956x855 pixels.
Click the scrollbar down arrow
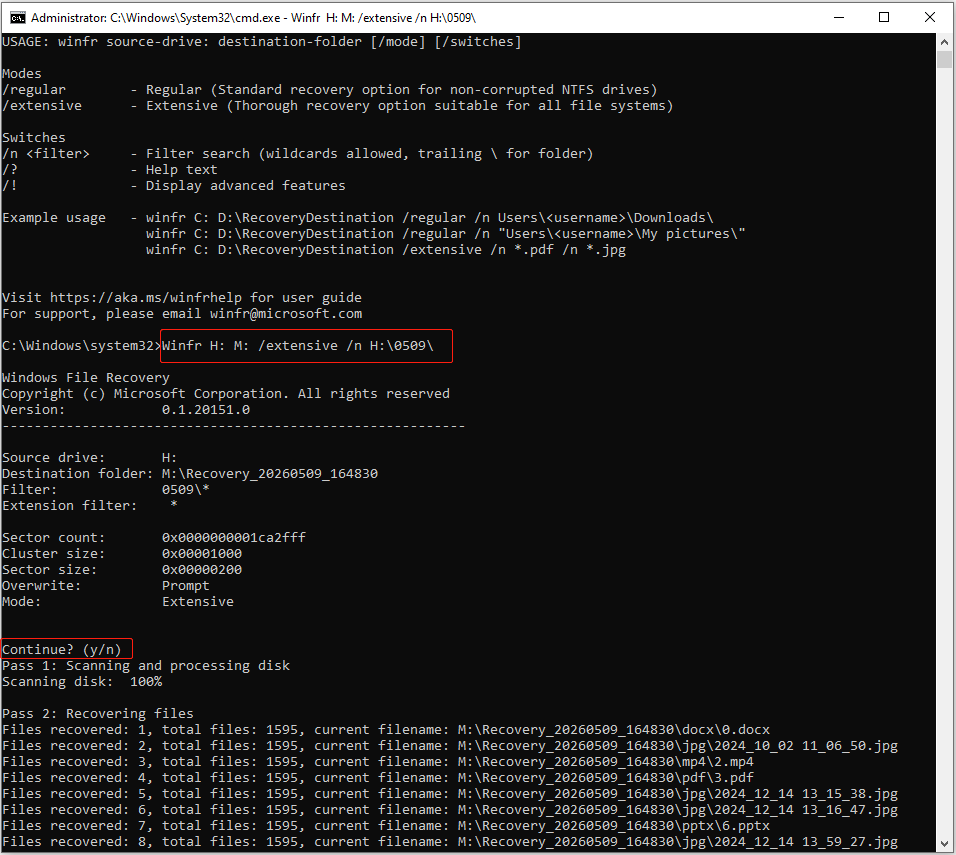pyautogui.click(x=944, y=844)
